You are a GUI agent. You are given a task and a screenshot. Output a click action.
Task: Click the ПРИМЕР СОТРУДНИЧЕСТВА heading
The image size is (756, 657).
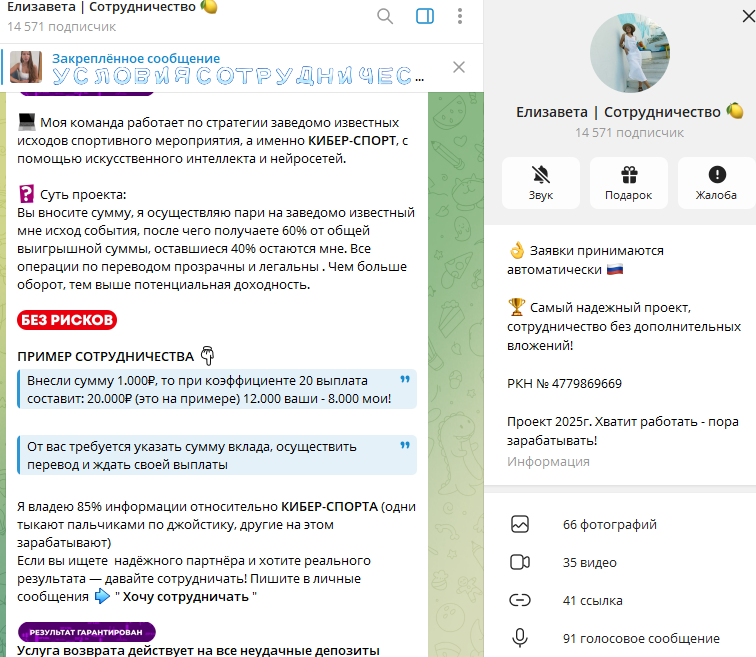[x=106, y=357]
